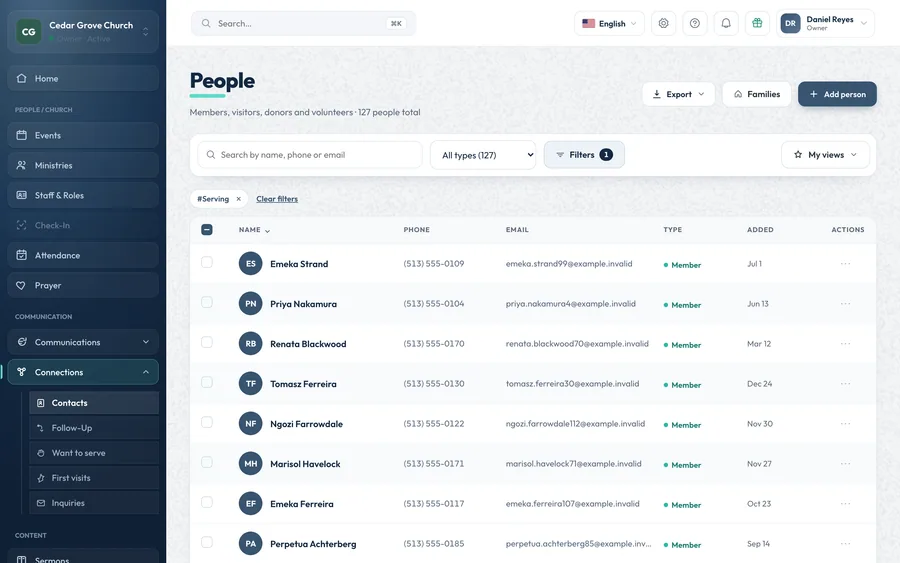Open Ministries in the sidebar
The image size is (900, 563).
83,165
